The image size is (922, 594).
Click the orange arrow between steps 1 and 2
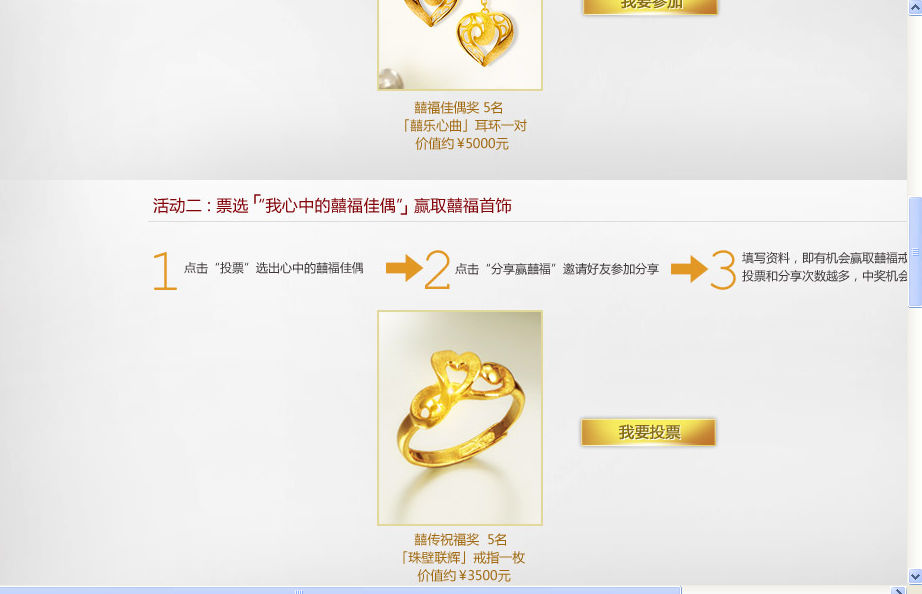point(404,268)
